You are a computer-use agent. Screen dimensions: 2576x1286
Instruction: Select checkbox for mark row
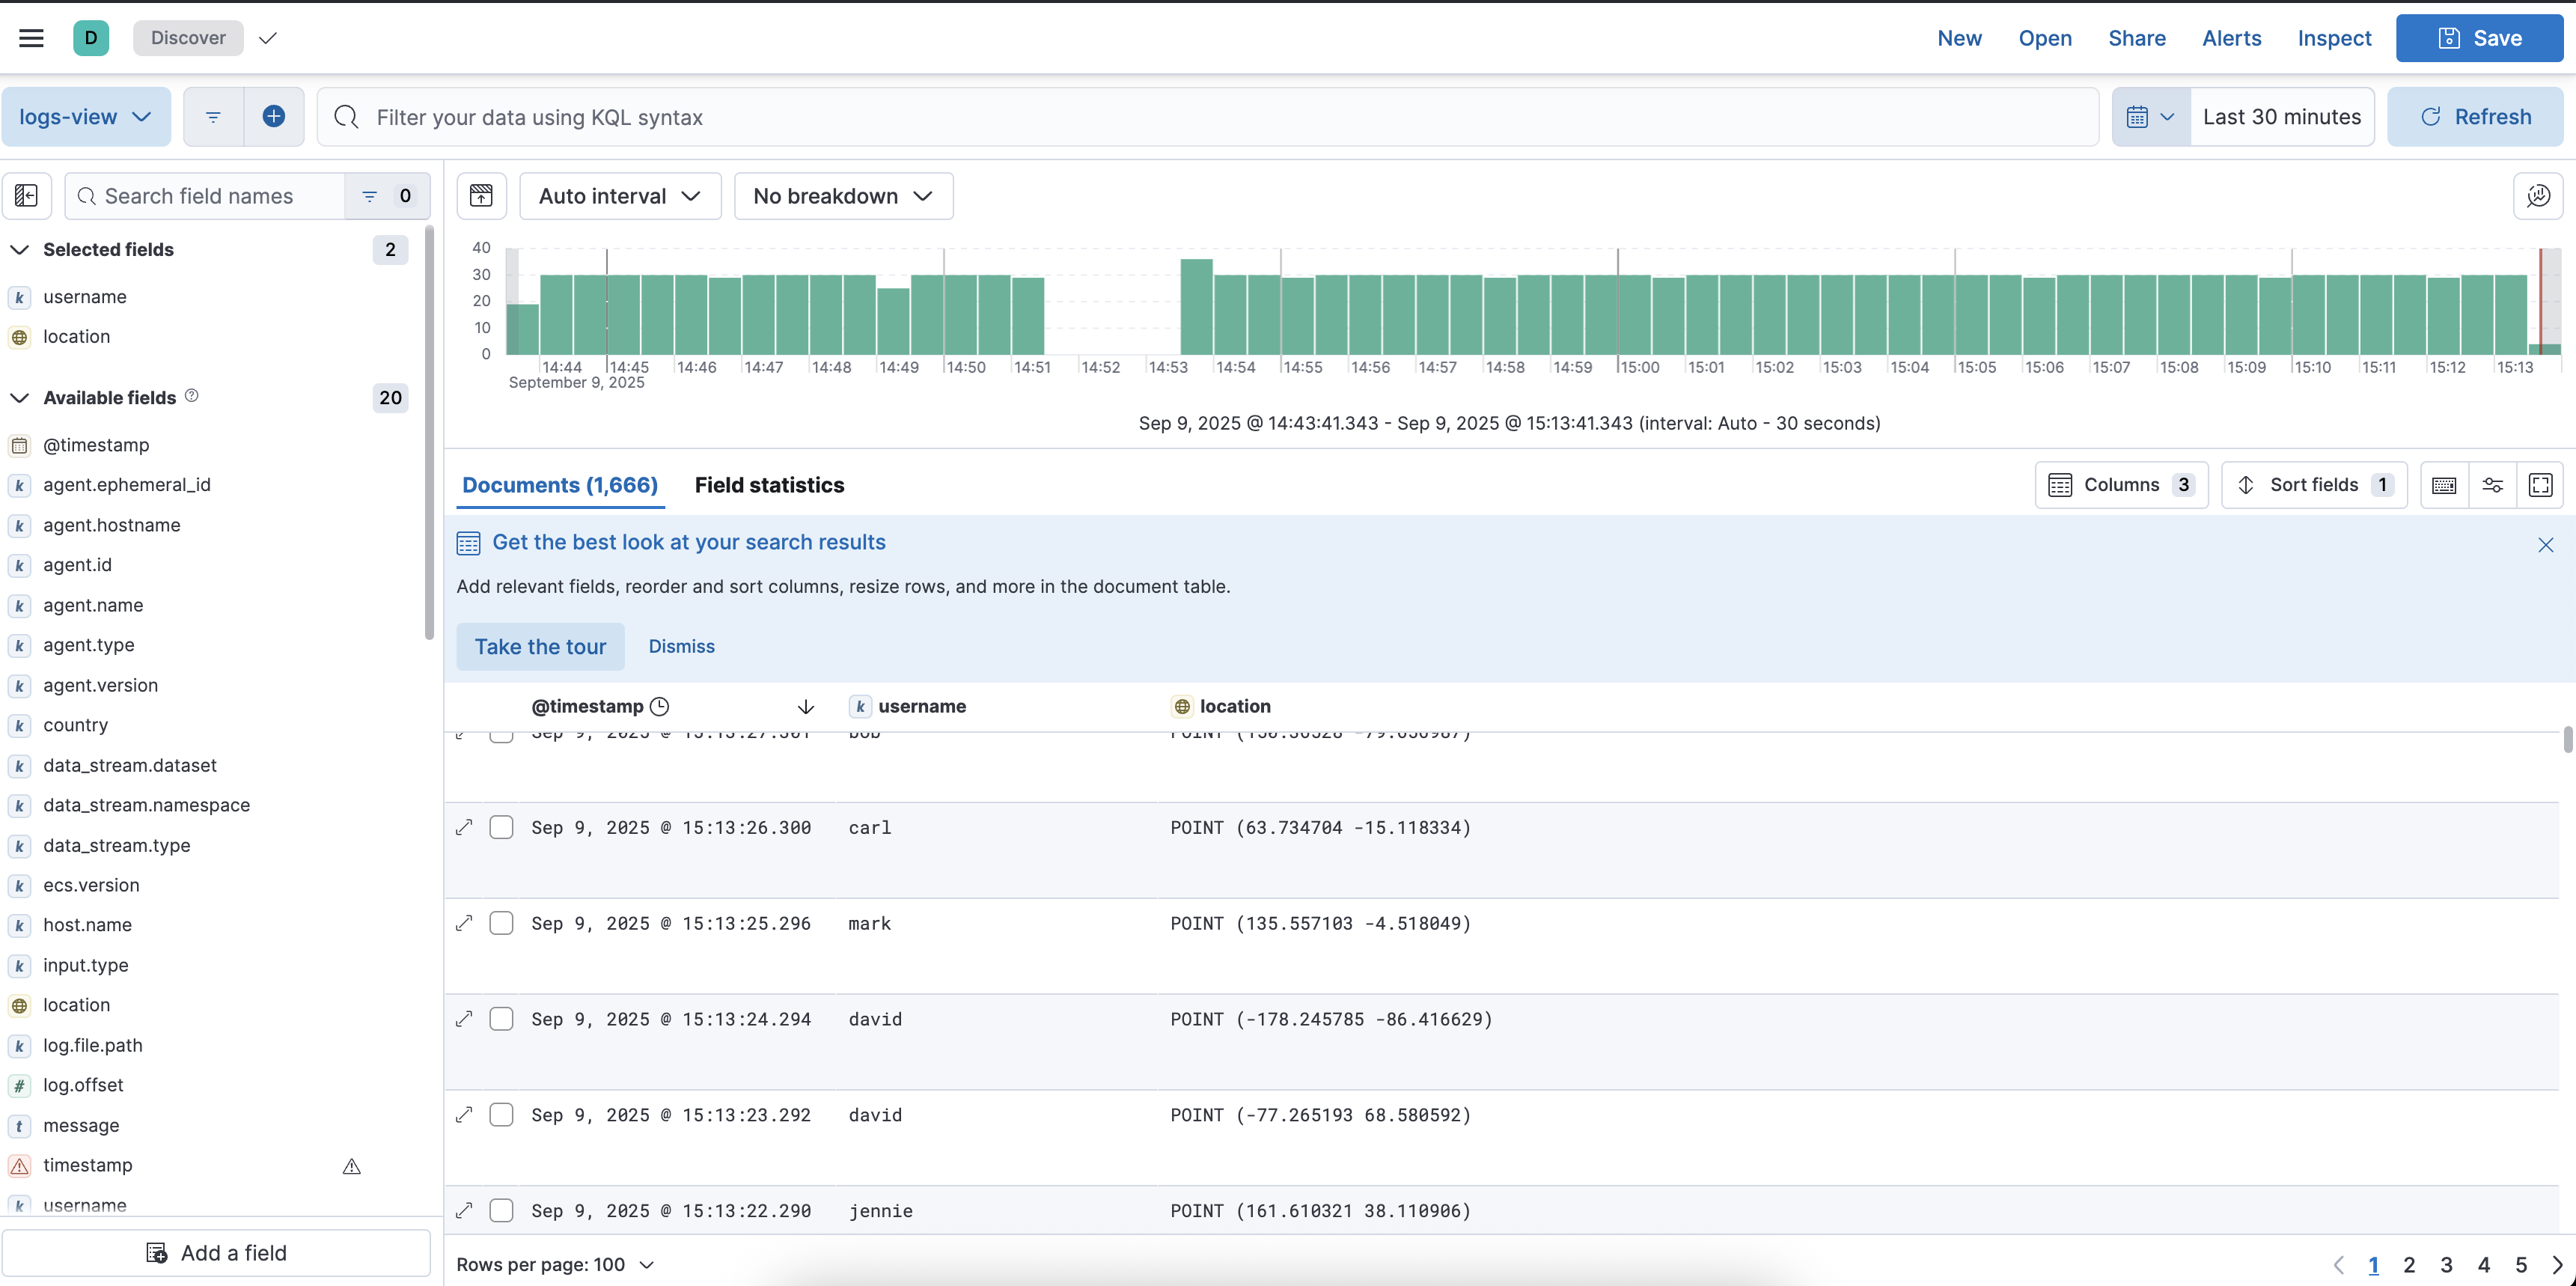(x=501, y=923)
